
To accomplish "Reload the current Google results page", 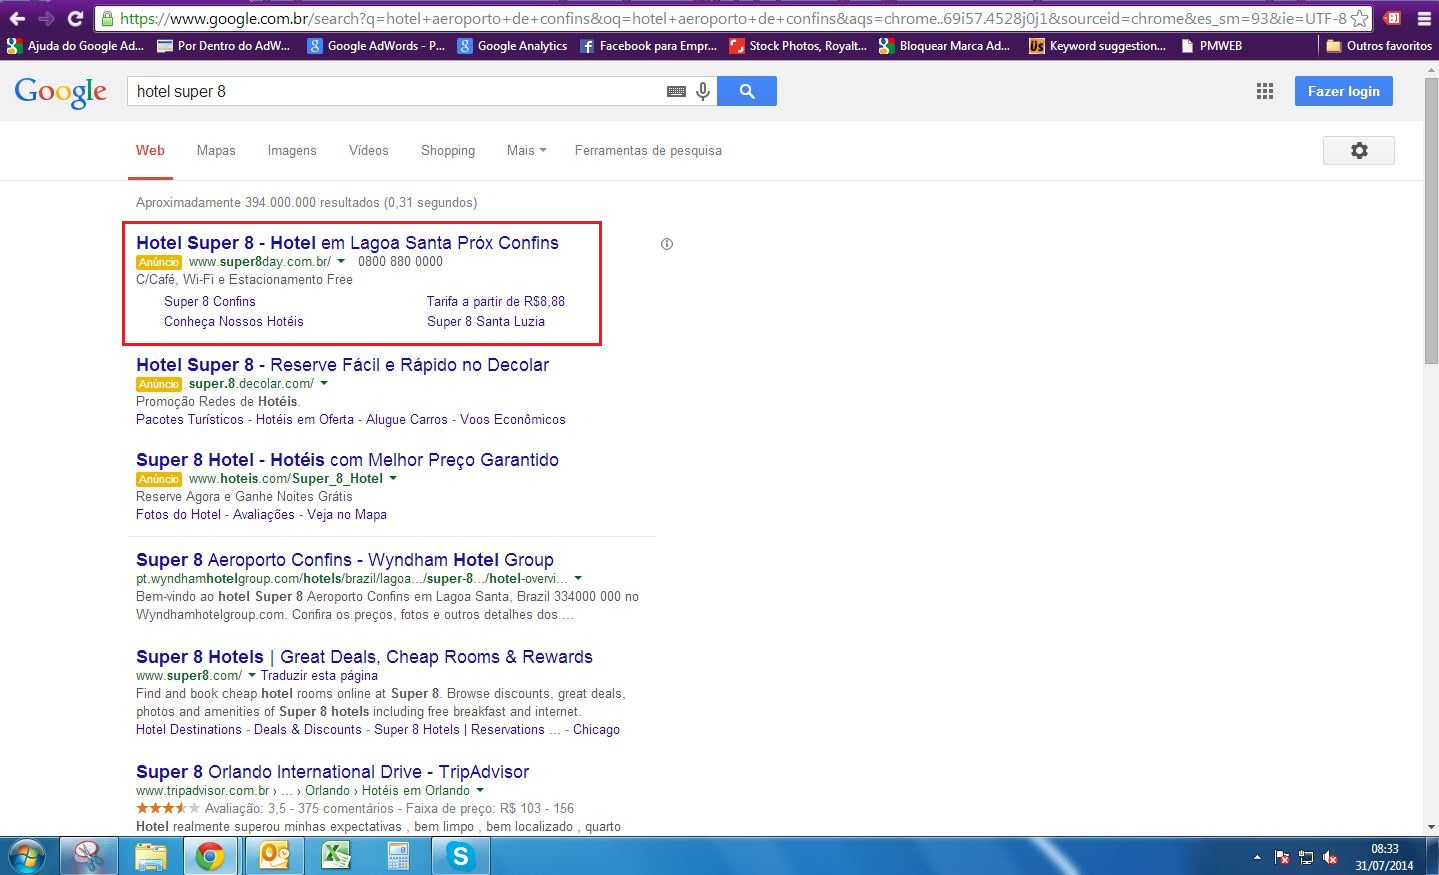I will click(75, 18).
